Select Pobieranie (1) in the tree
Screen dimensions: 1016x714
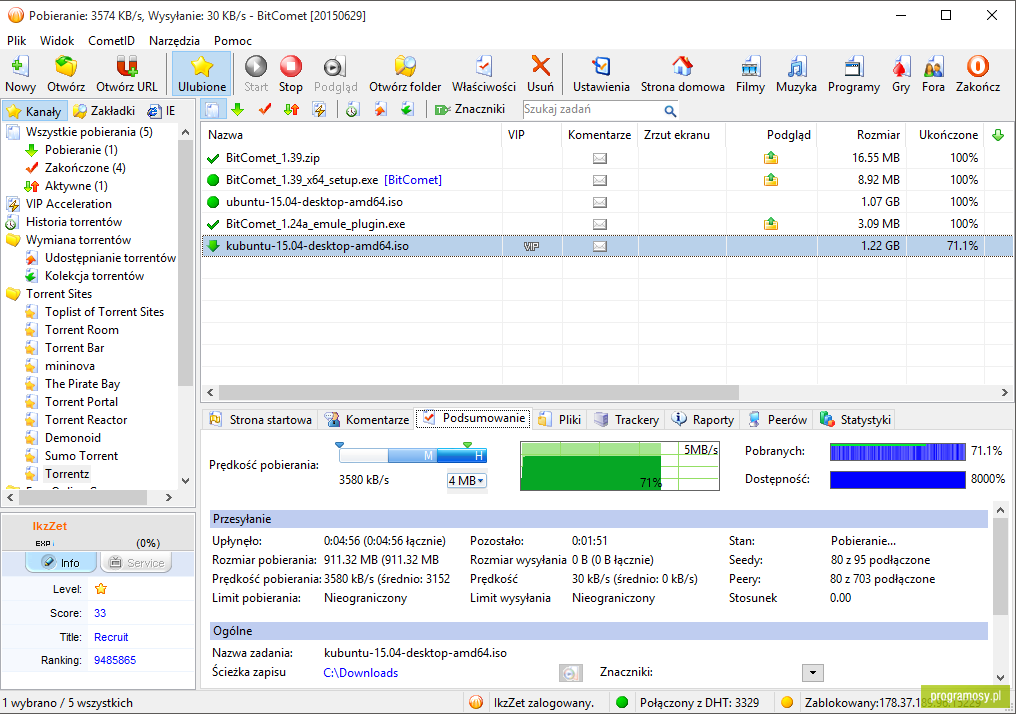pos(81,150)
